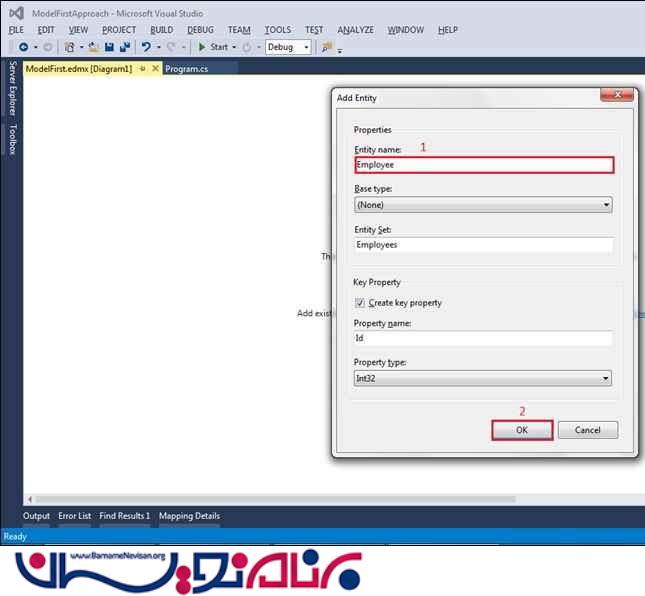This screenshot has width=645, height=596.
Task: Open the BUILD menu
Action: click(x=161, y=30)
